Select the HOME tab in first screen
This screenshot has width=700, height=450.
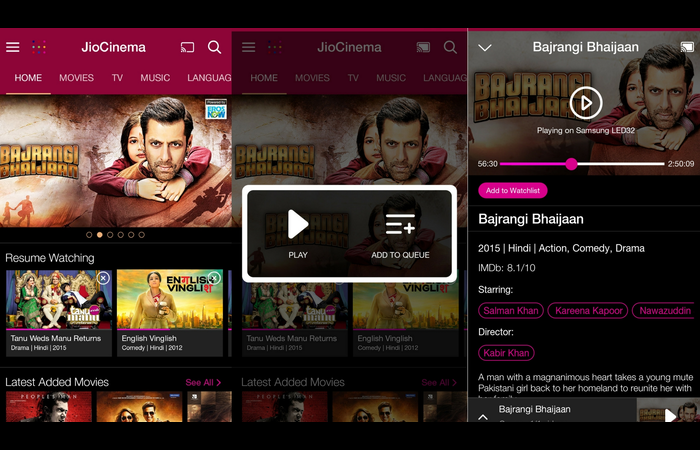pos(28,78)
